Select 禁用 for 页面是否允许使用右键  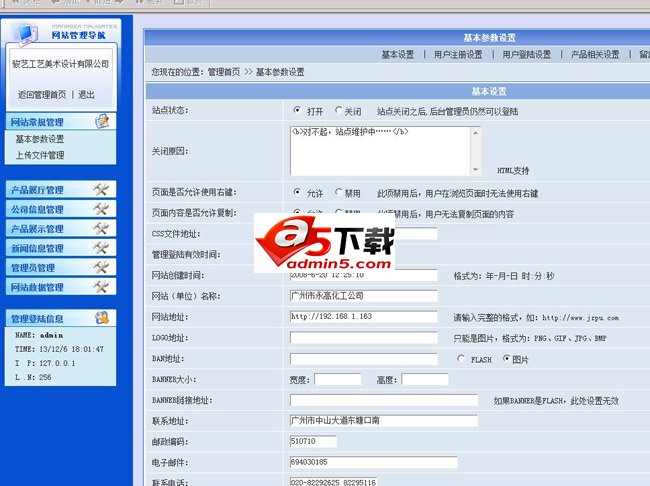coord(338,192)
